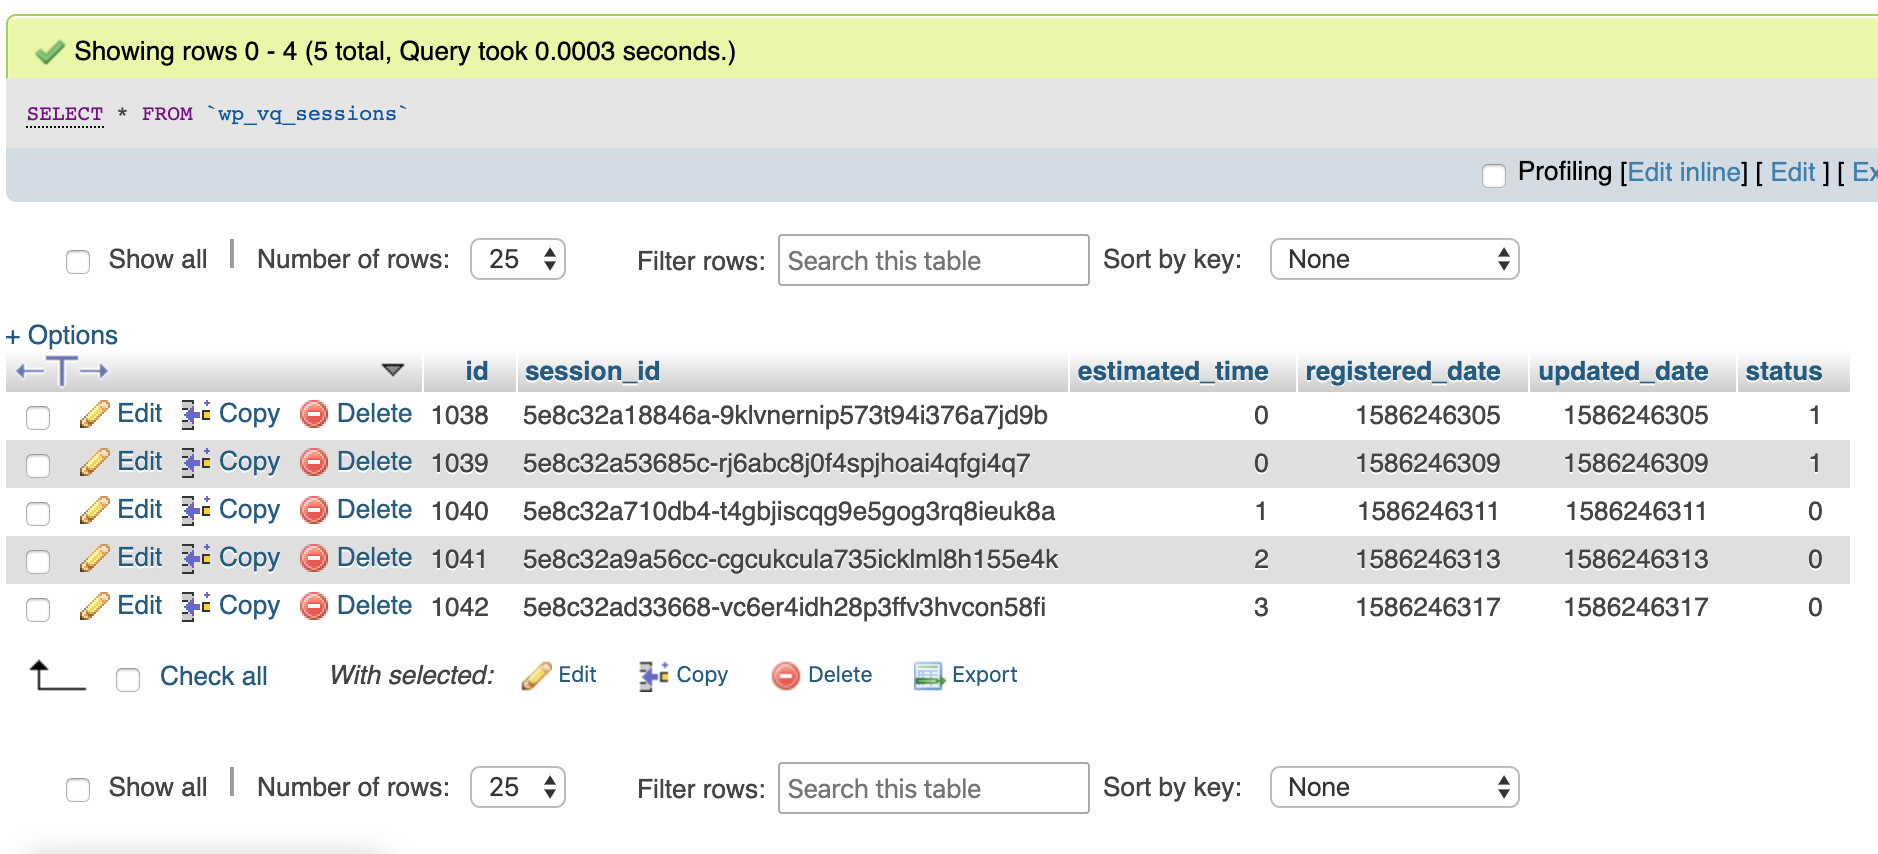This screenshot has width=1878, height=854.
Task: Click the full texts toggle arrows icon
Action: tap(62, 371)
